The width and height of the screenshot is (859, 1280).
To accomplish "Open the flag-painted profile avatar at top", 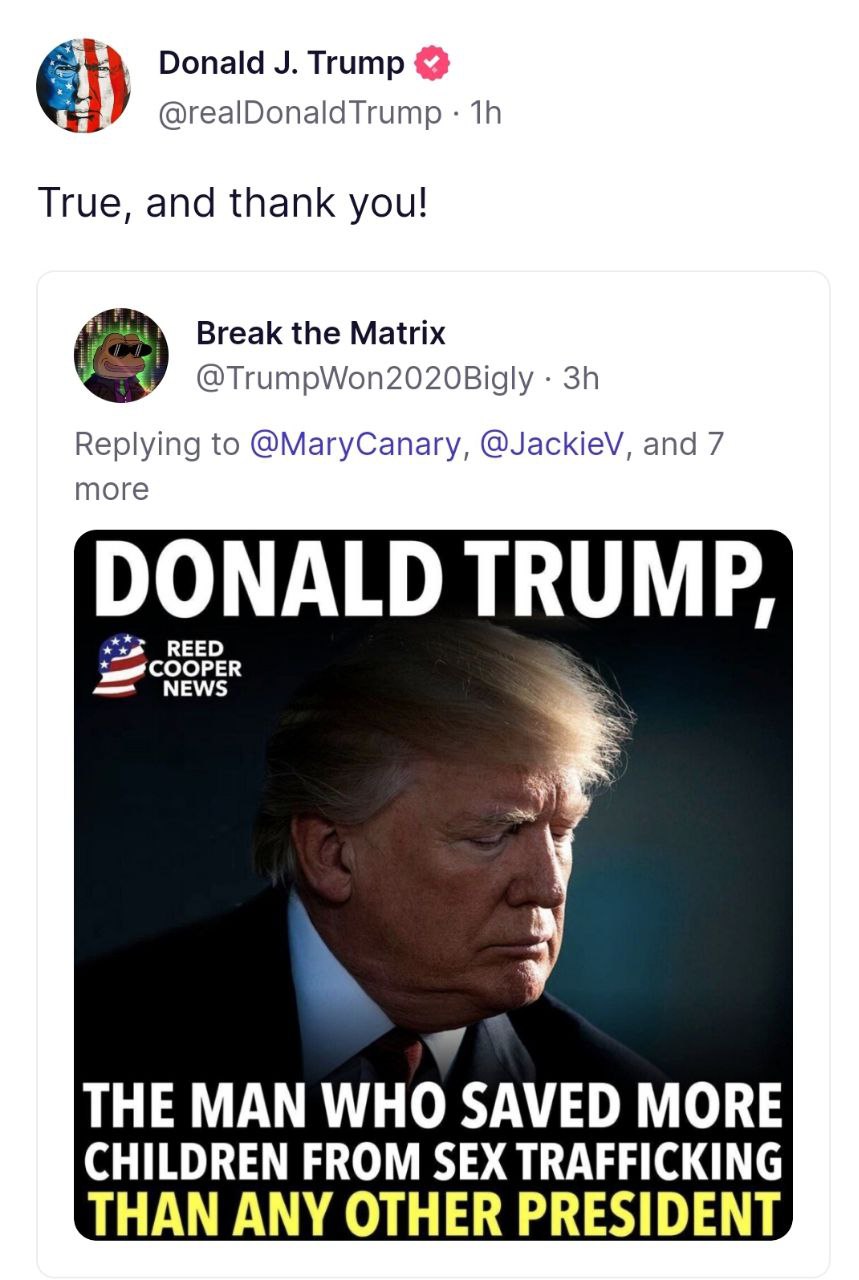I will (83, 86).
